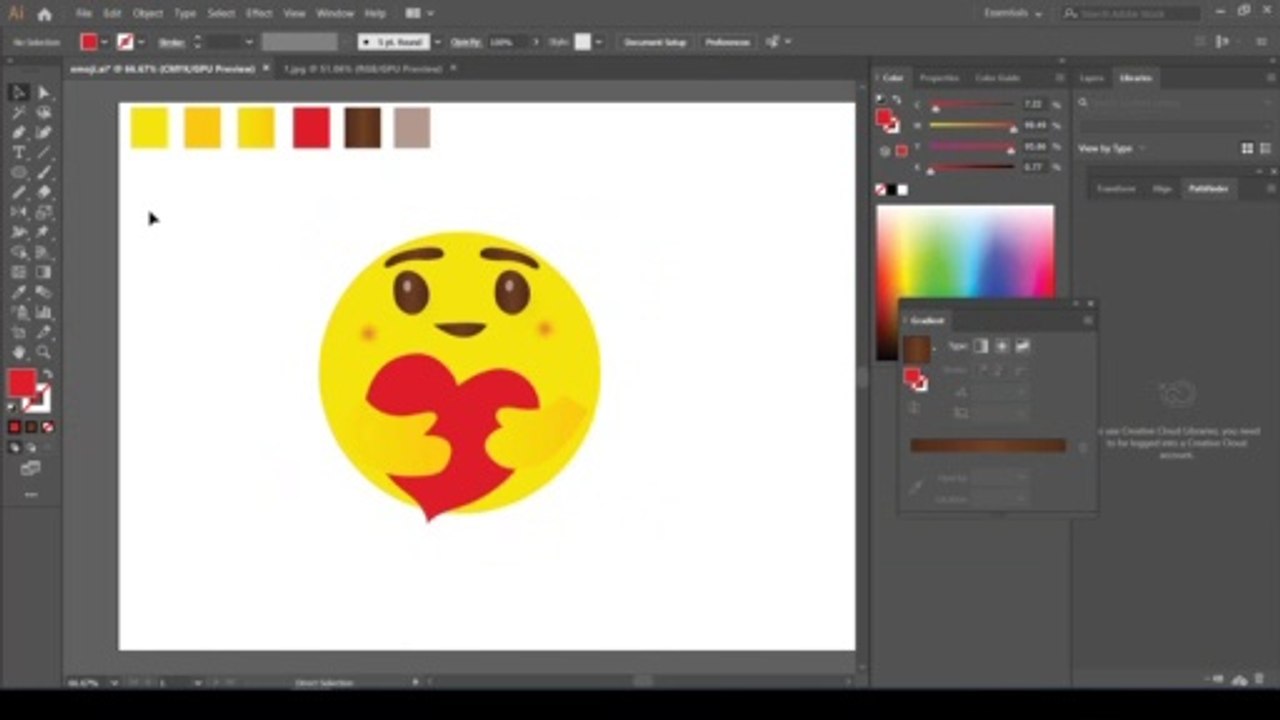The image size is (1280, 720).
Task: Select the Hand tool
Action: click(x=18, y=352)
